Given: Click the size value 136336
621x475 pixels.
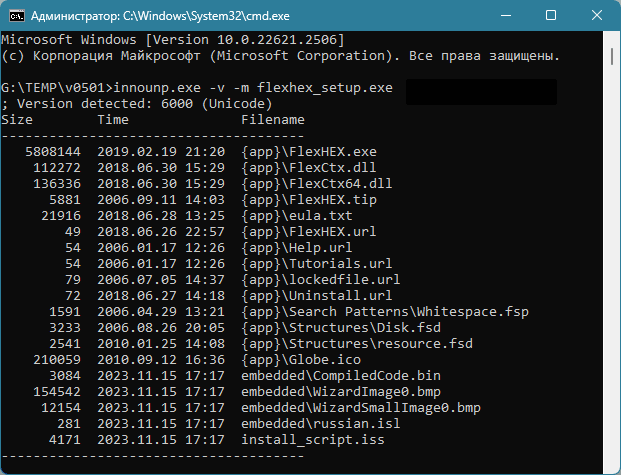Looking at the screenshot, I should (57, 184).
